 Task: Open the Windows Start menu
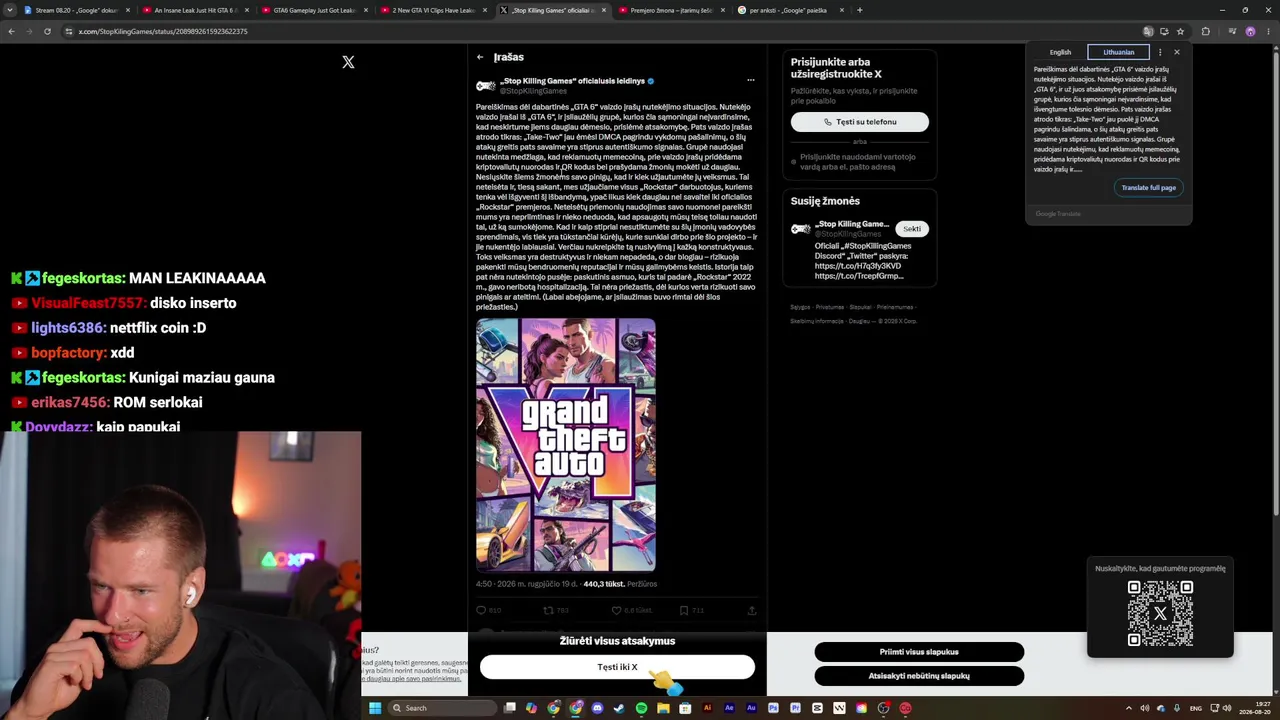pyautogui.click(x=375, y=708)
